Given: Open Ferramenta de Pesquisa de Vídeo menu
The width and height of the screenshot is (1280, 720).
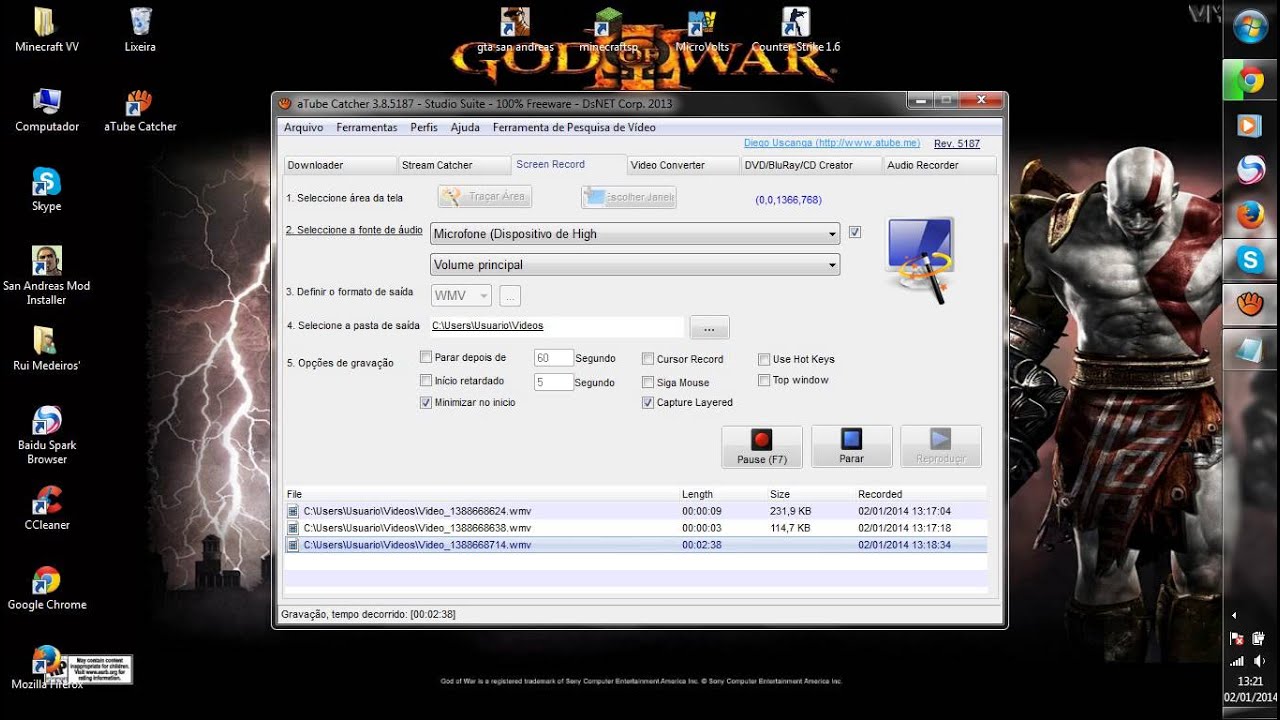Looking at the screenshot, I should coord(574,127).
